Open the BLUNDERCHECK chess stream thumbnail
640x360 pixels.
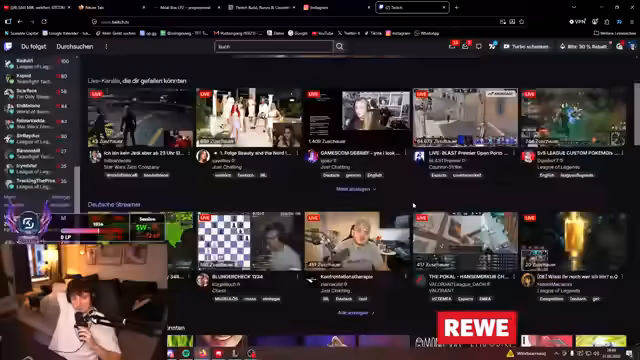pyautogui.click(x=249, y=241)
